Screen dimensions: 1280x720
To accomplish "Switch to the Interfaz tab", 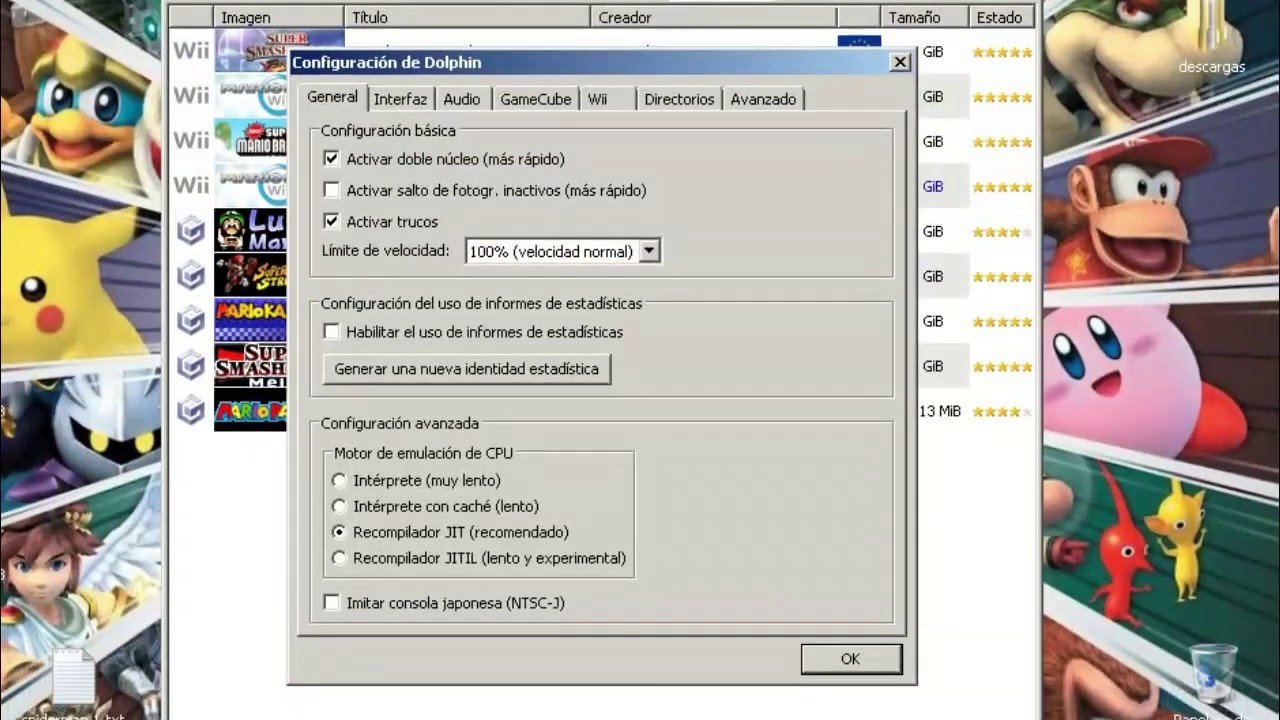I will [x=400, y=99].
